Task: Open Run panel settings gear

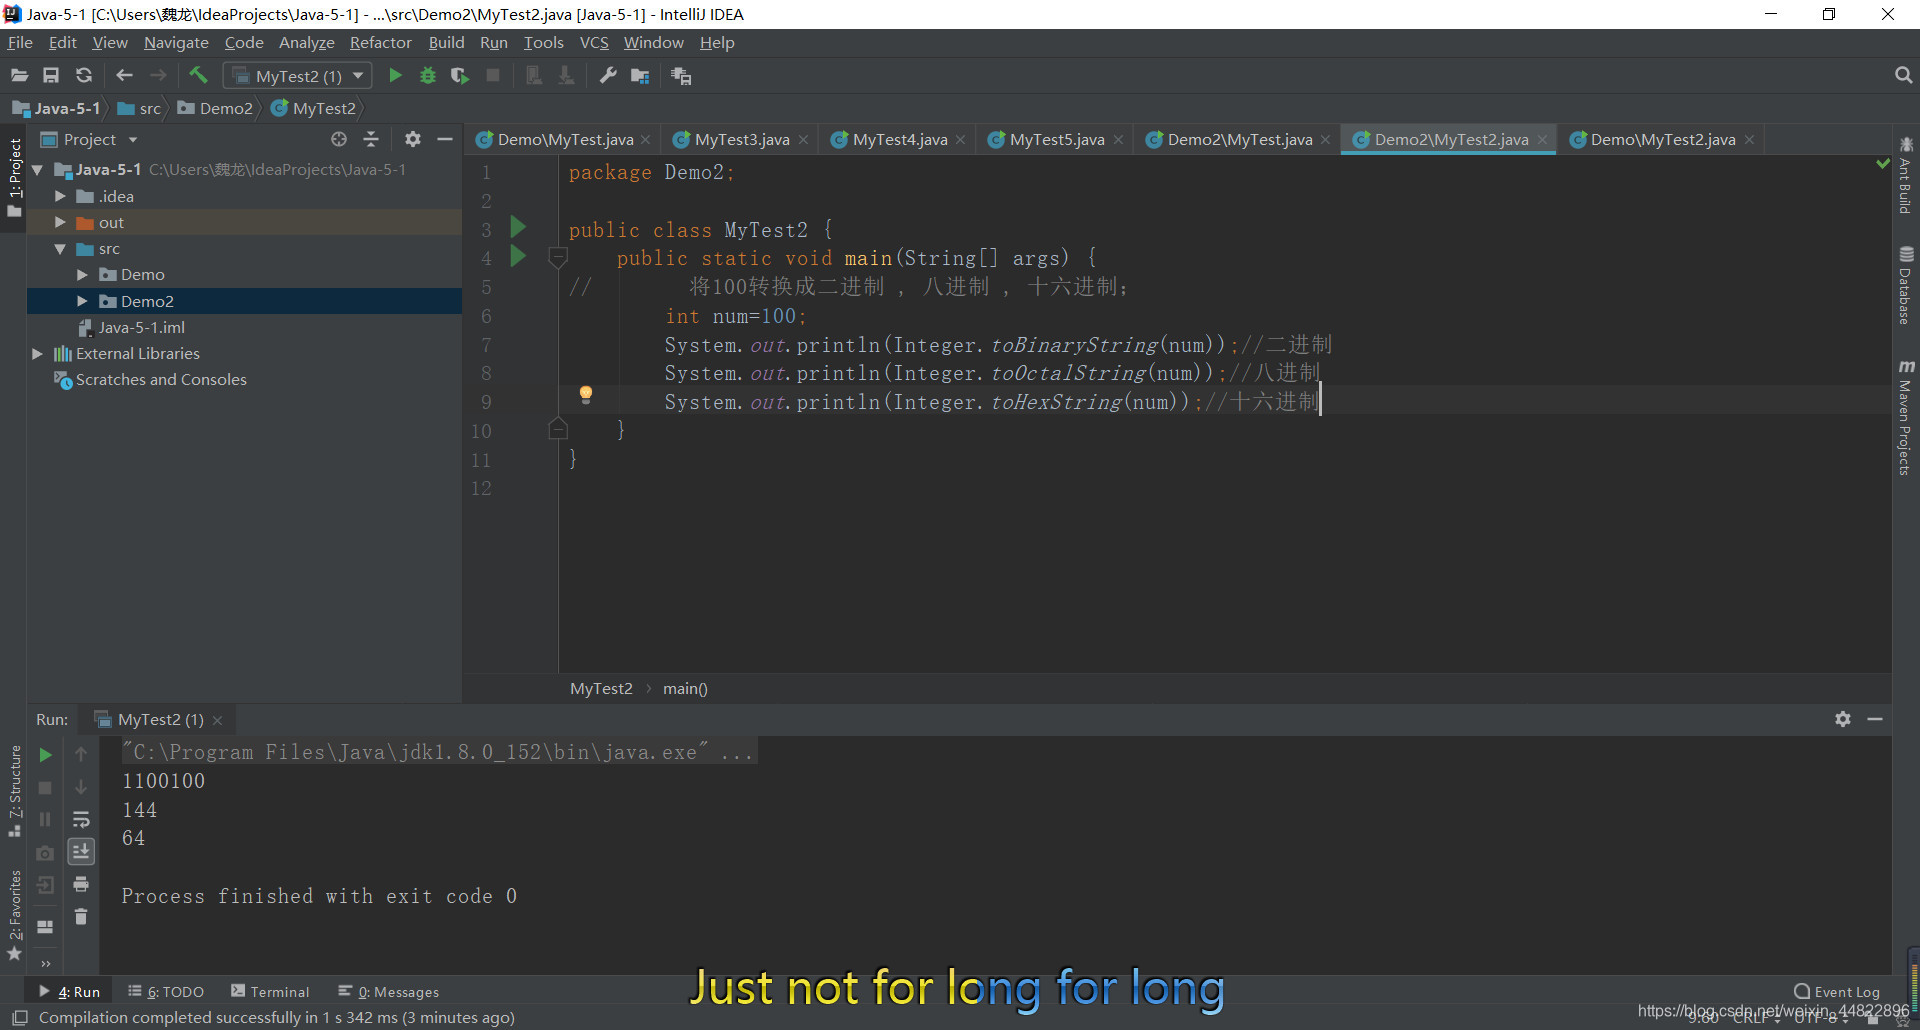Action: pos(1843,719)
